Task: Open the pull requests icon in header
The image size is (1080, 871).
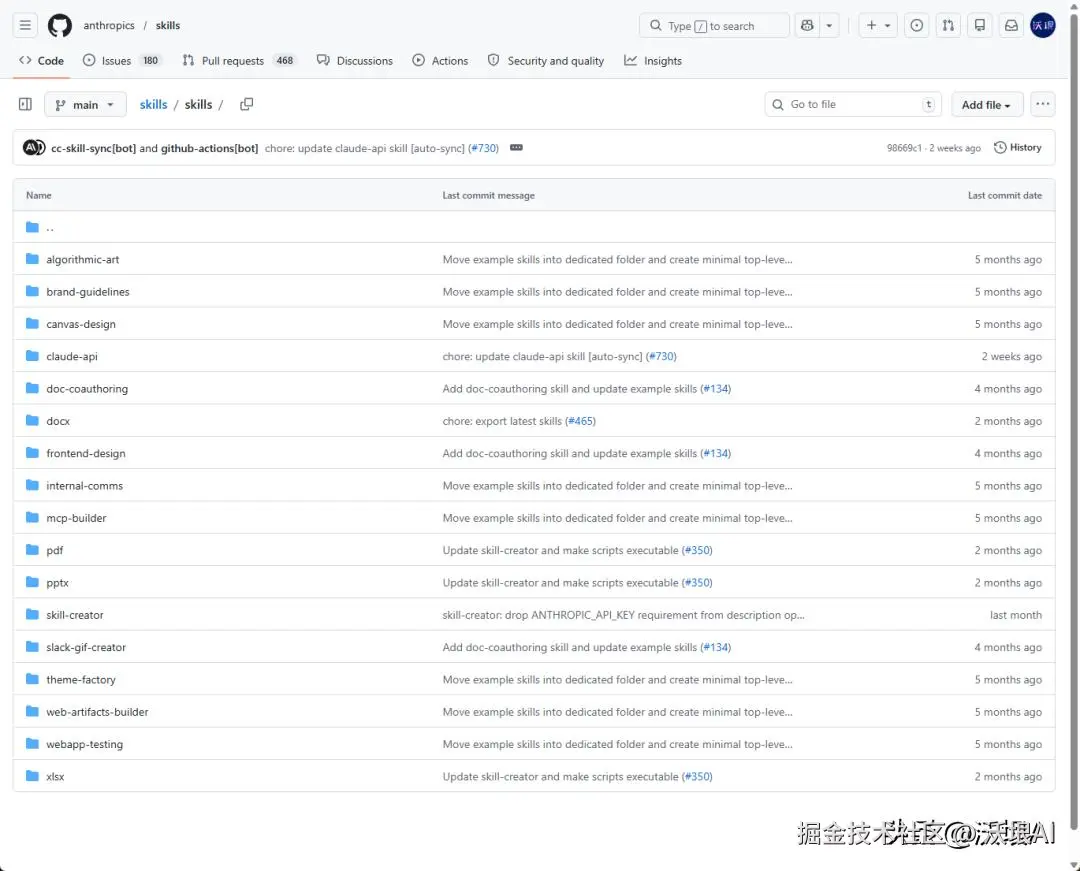Action: tap(948, 25)
